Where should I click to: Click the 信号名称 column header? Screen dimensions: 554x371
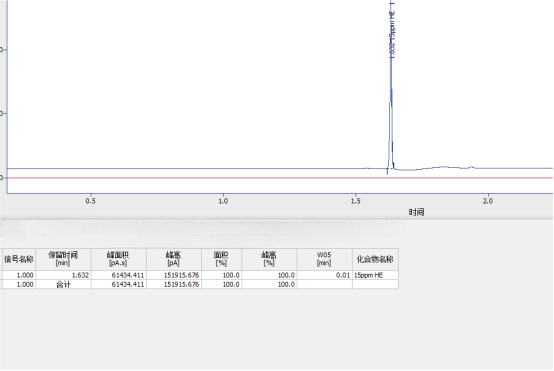pos(18,259)
